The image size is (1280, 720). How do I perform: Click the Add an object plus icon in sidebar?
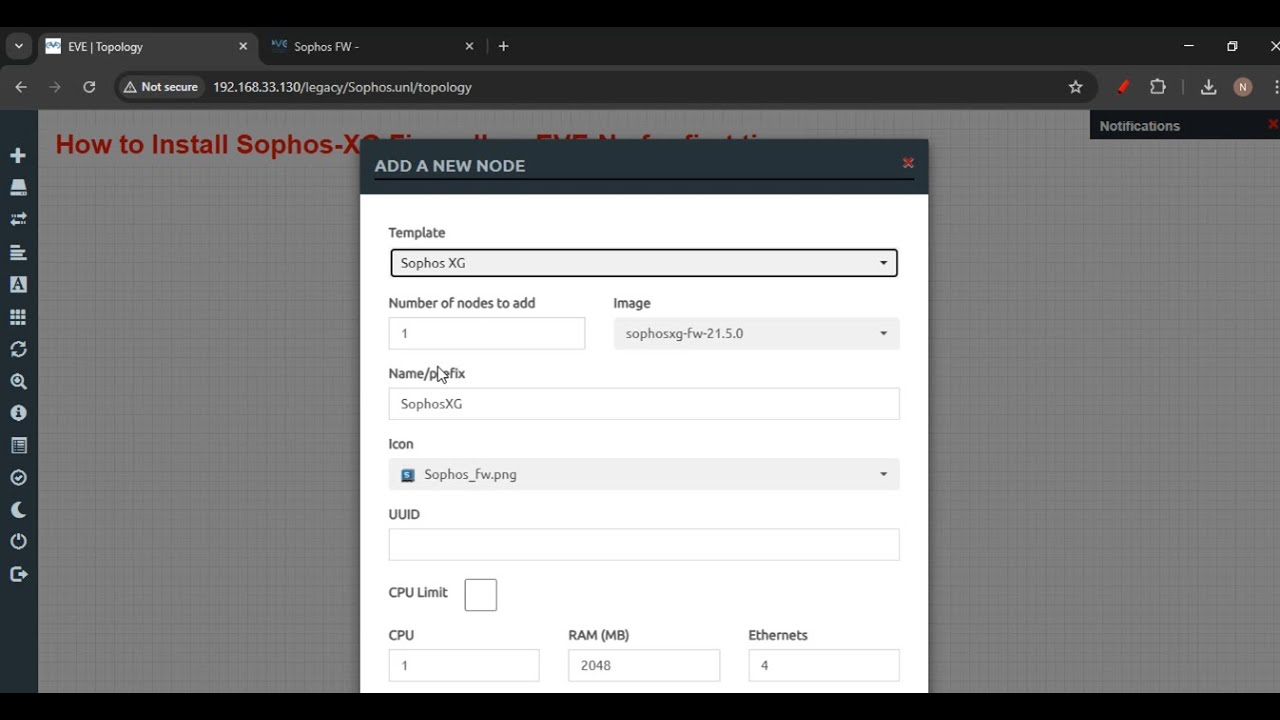18,155
